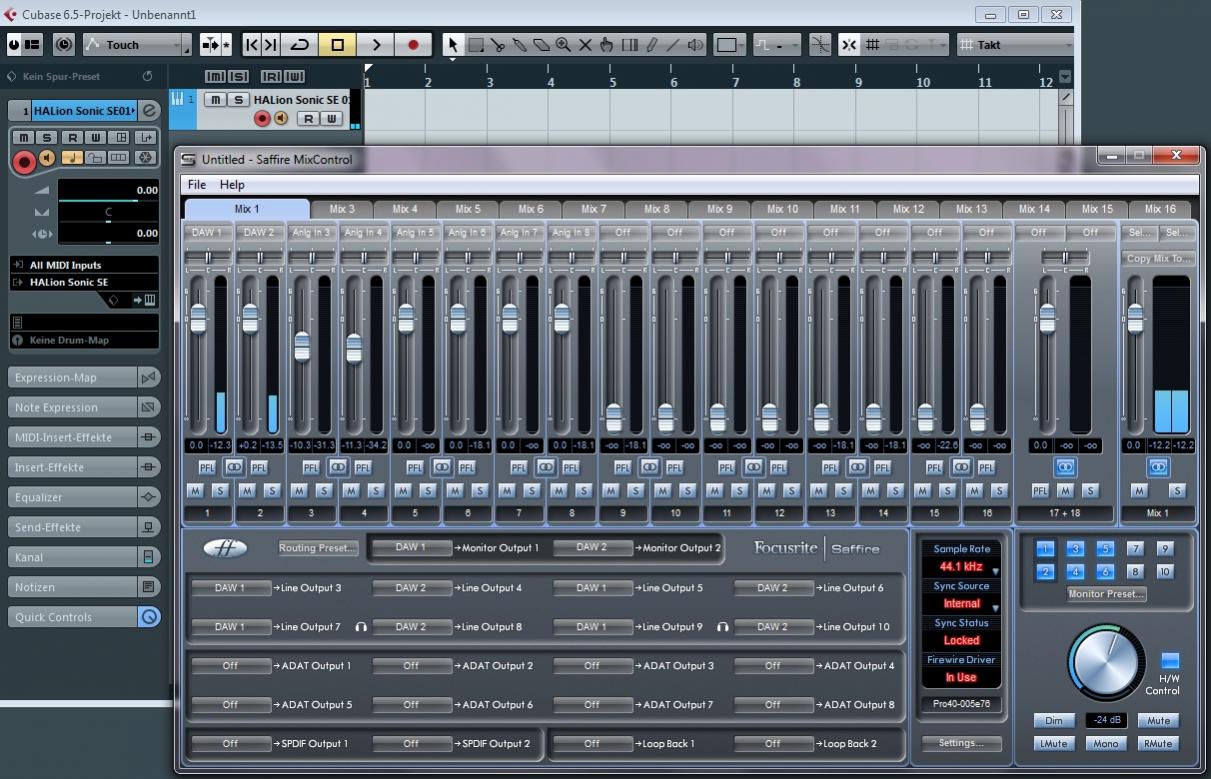The height and width of the screenshot is (779, 1211).
Task: Open source dropdown for ADAT Output 1
Action: point(230,666)
